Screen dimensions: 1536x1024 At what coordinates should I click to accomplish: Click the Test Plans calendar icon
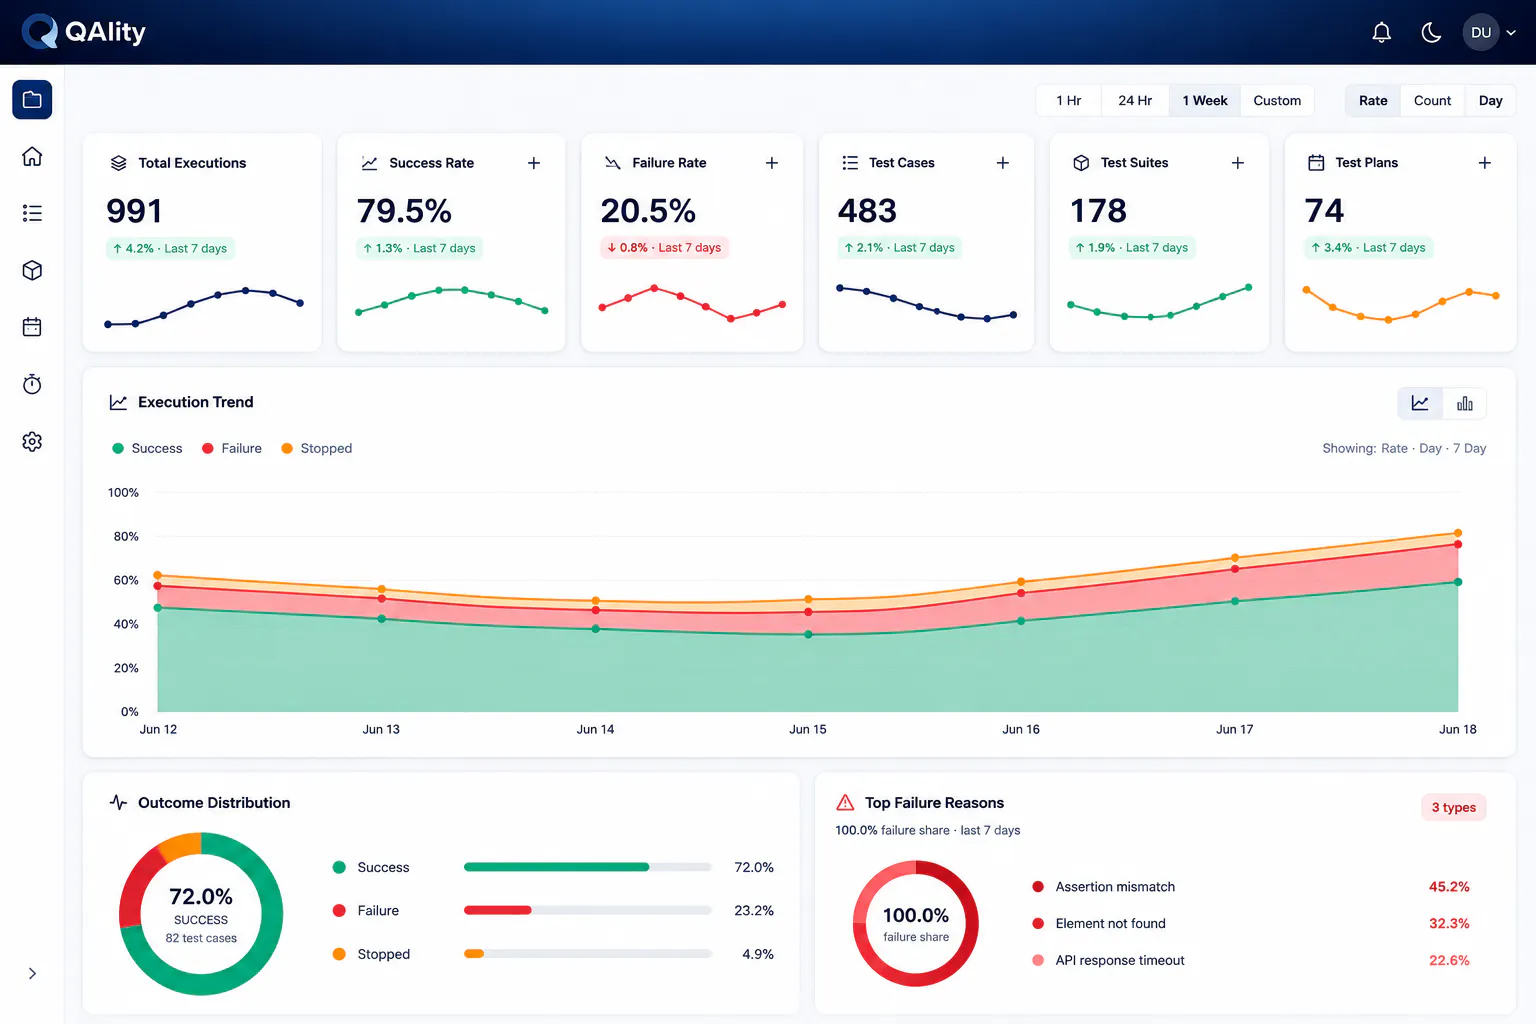pyautogui.click(x=1316, y=163)
